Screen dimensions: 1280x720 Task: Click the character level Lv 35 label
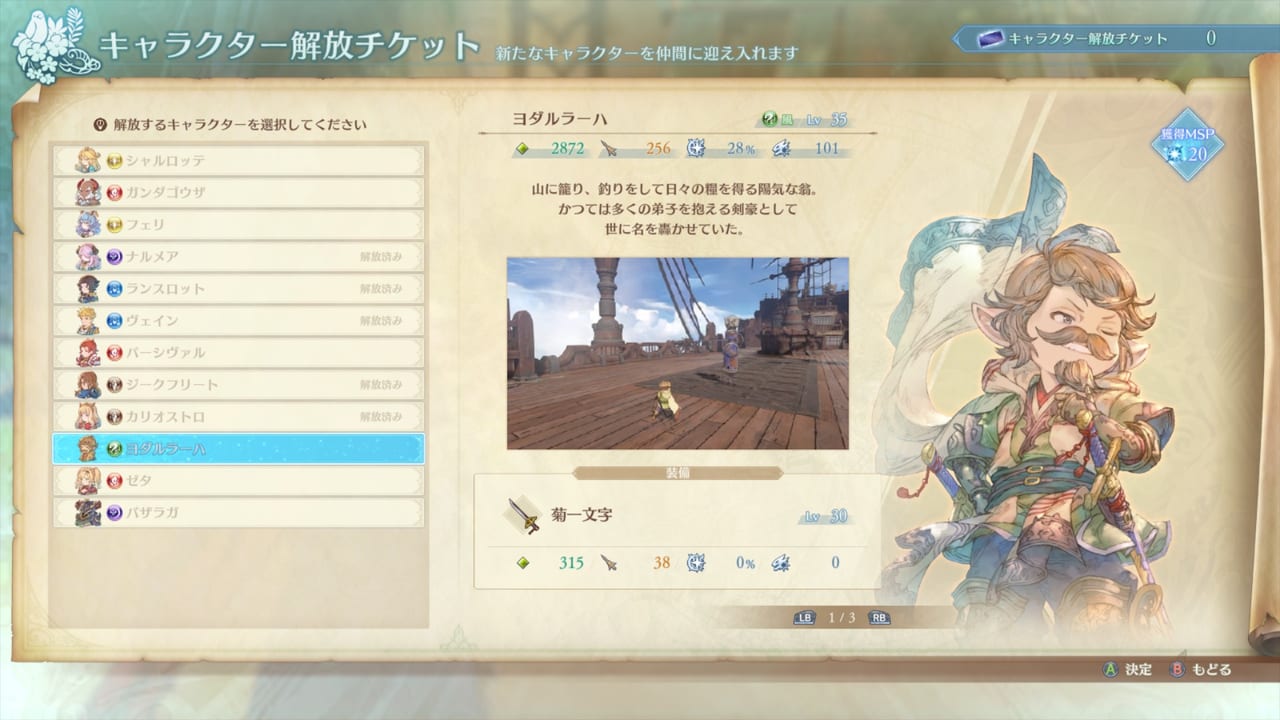tap(826, 119)
